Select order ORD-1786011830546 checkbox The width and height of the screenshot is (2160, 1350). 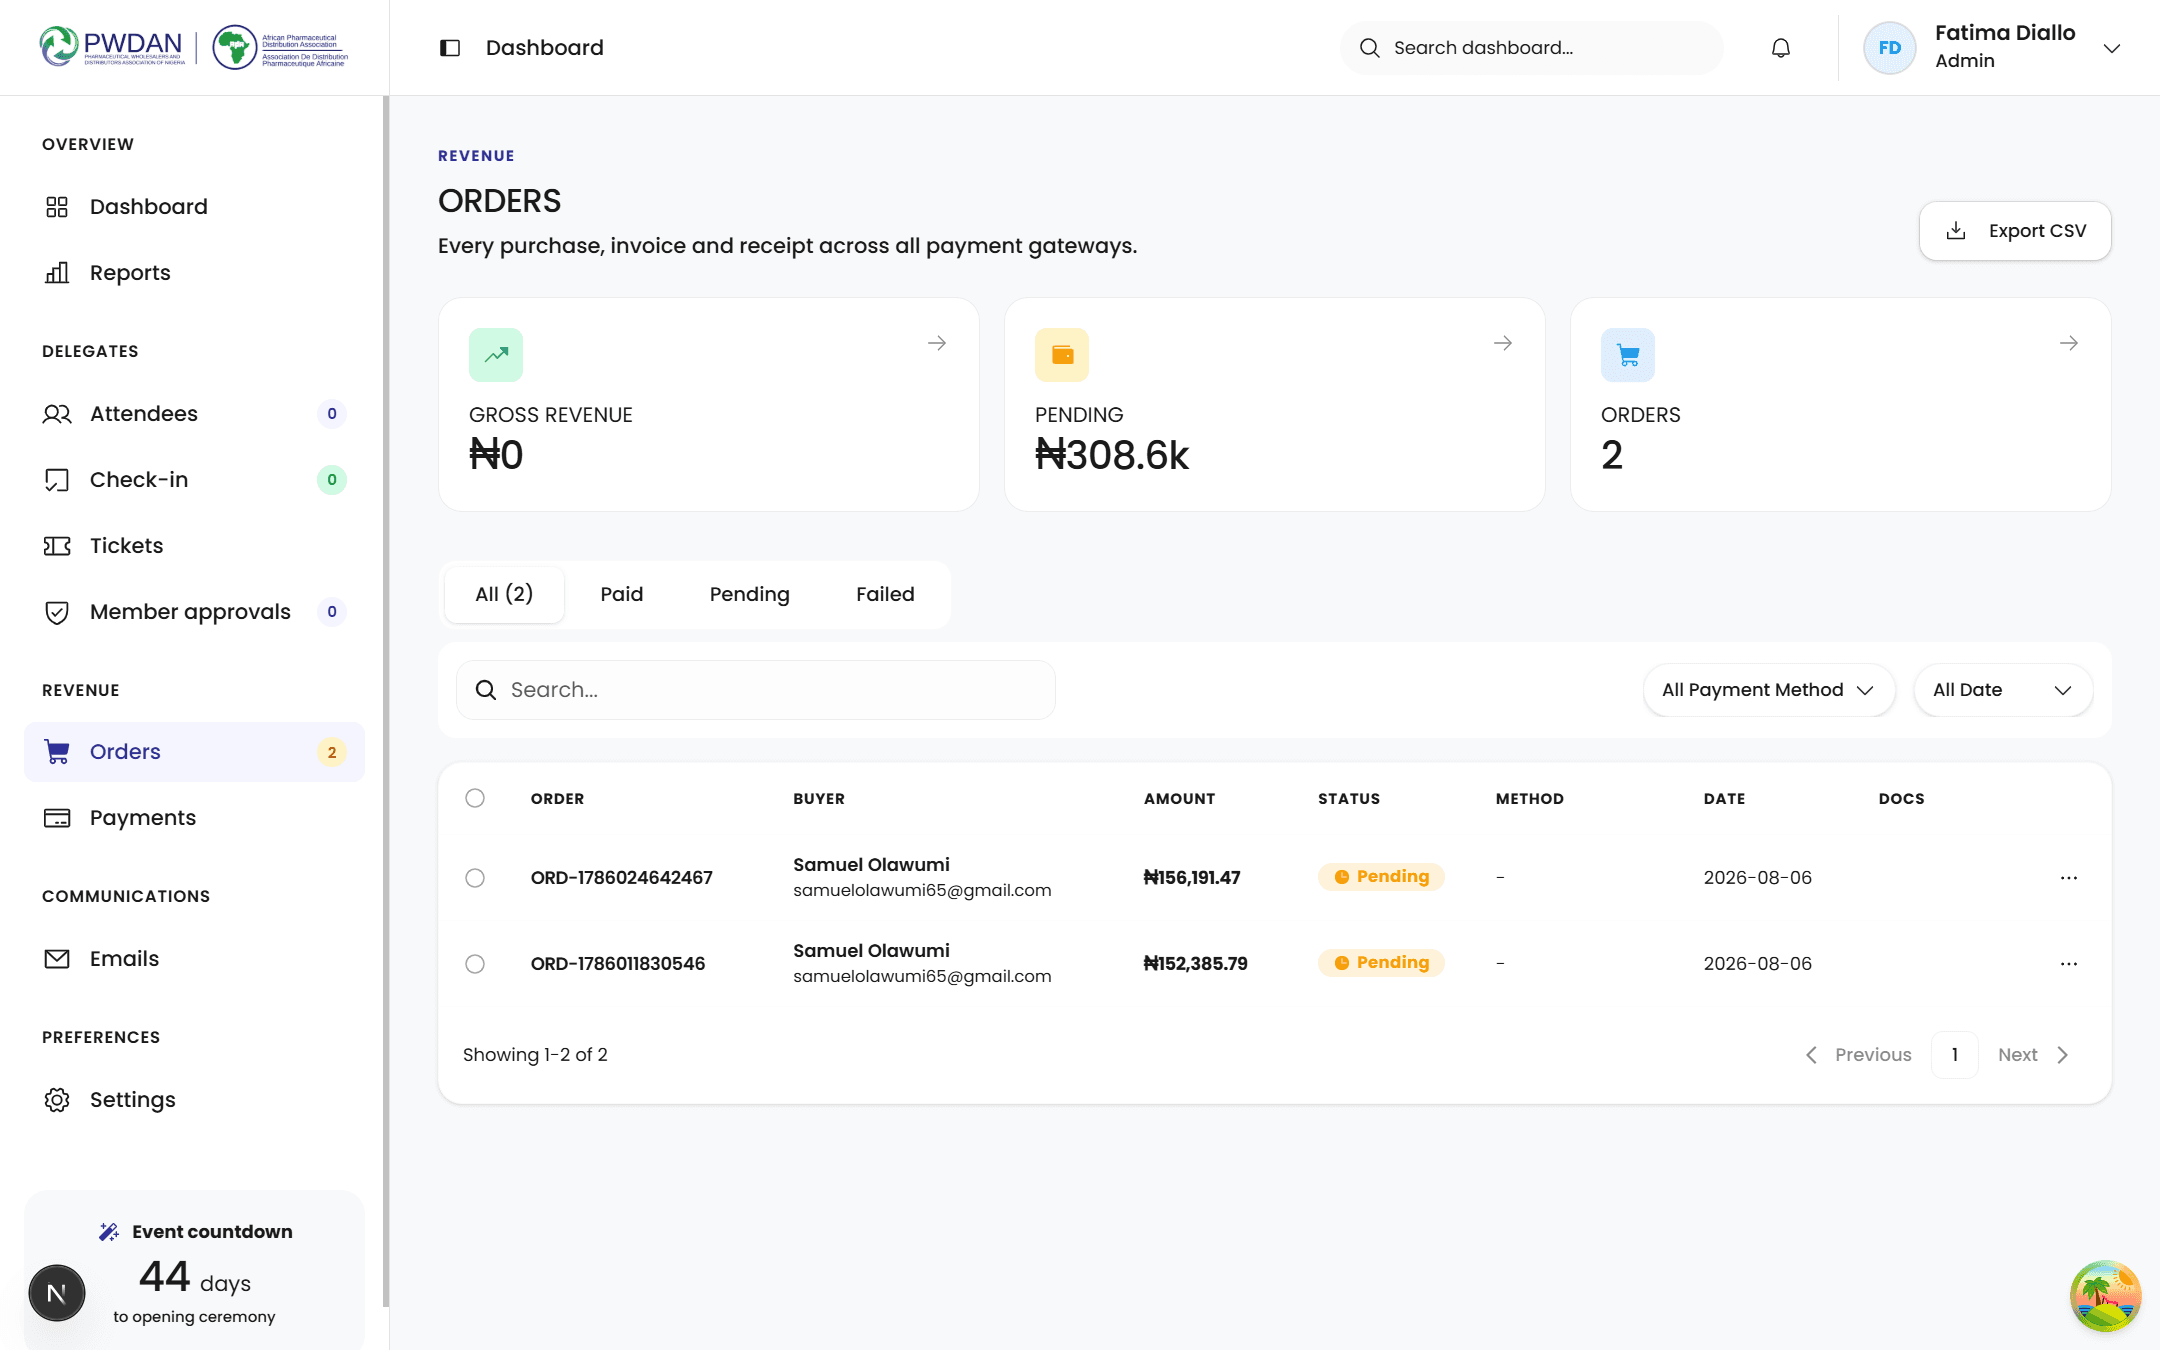click(475, 964)
